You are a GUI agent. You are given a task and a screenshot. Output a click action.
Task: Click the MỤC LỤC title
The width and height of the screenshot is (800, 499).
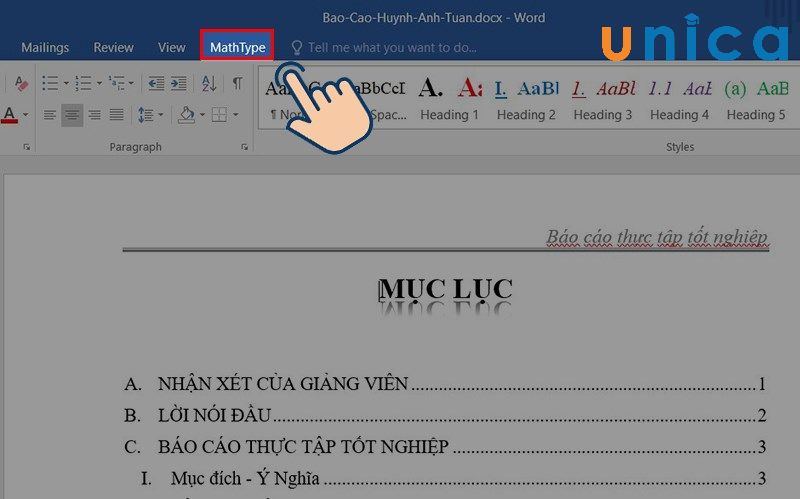pyautogui.click(x=445, y=289)
